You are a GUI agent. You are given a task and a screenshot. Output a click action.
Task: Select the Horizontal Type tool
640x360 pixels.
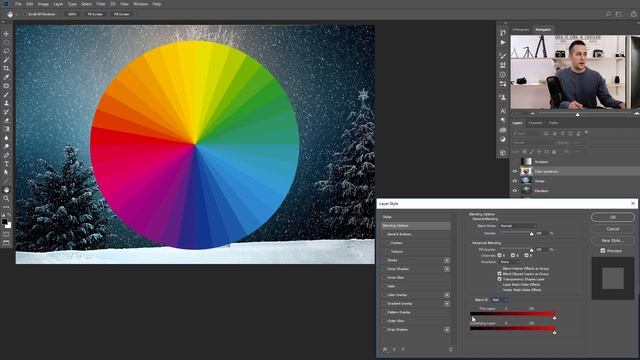(x=6, y=164)
